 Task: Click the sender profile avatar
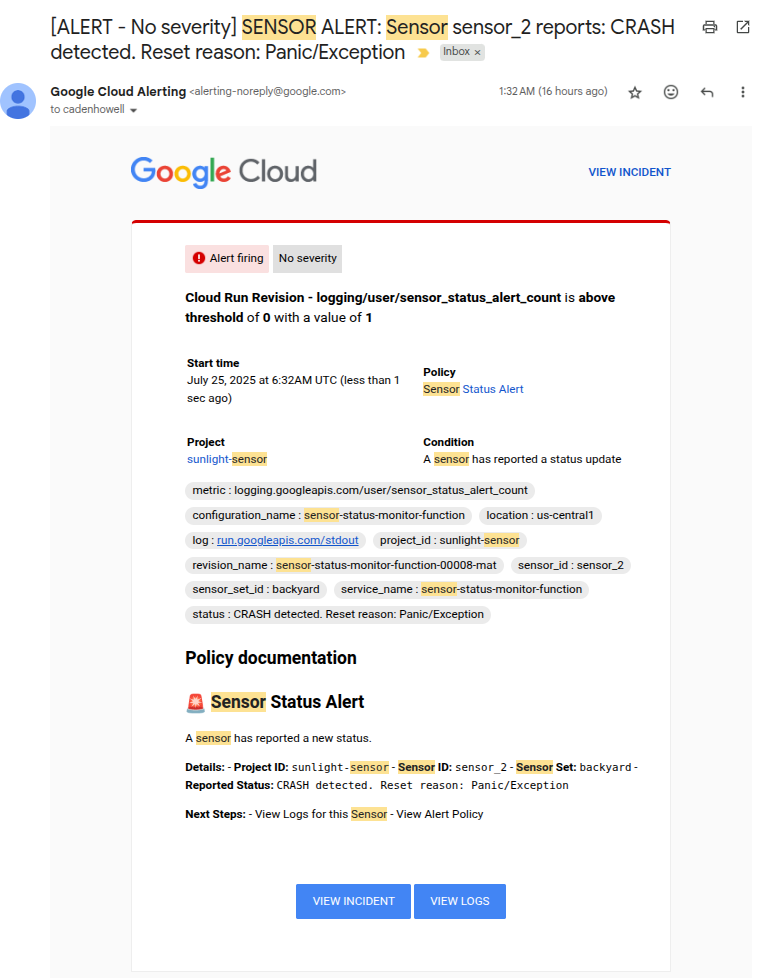(18, 101)
